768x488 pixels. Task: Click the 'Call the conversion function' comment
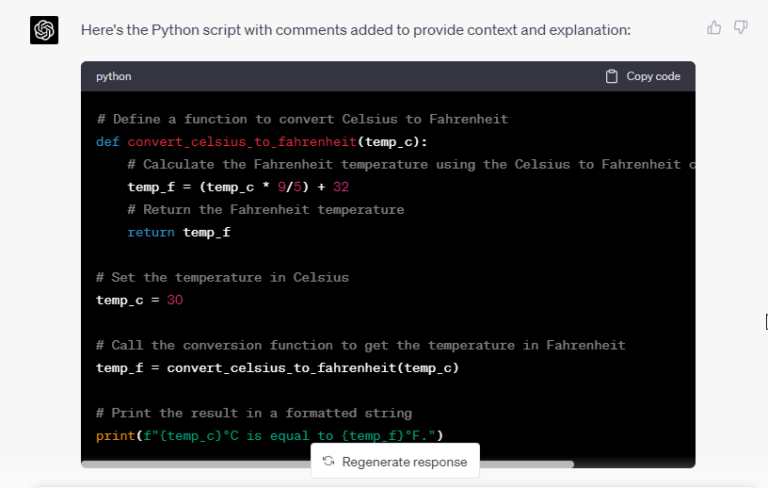click(360, 345)
